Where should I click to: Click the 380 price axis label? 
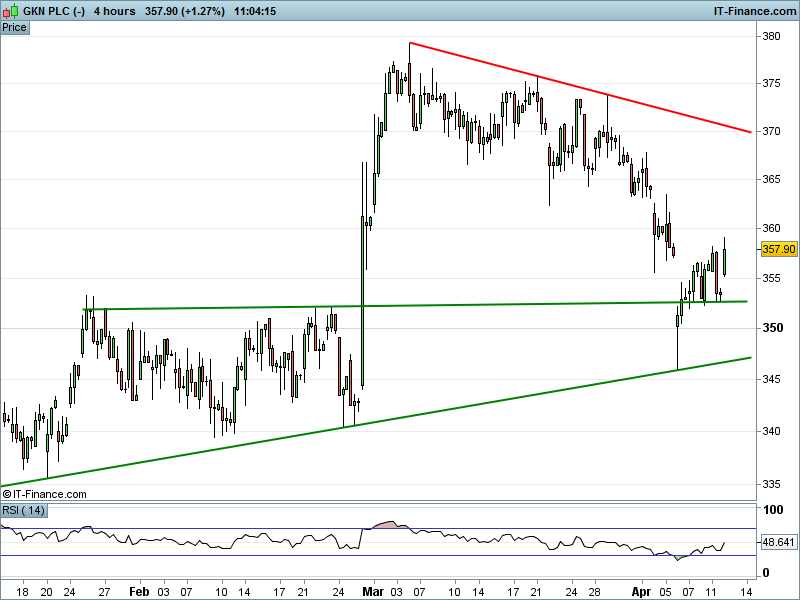771,36
